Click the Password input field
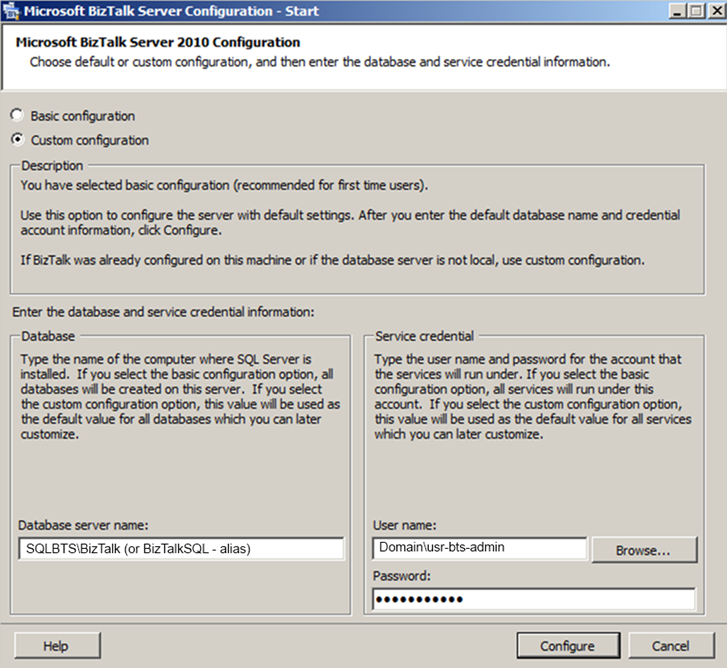 (x=533, y=599)
